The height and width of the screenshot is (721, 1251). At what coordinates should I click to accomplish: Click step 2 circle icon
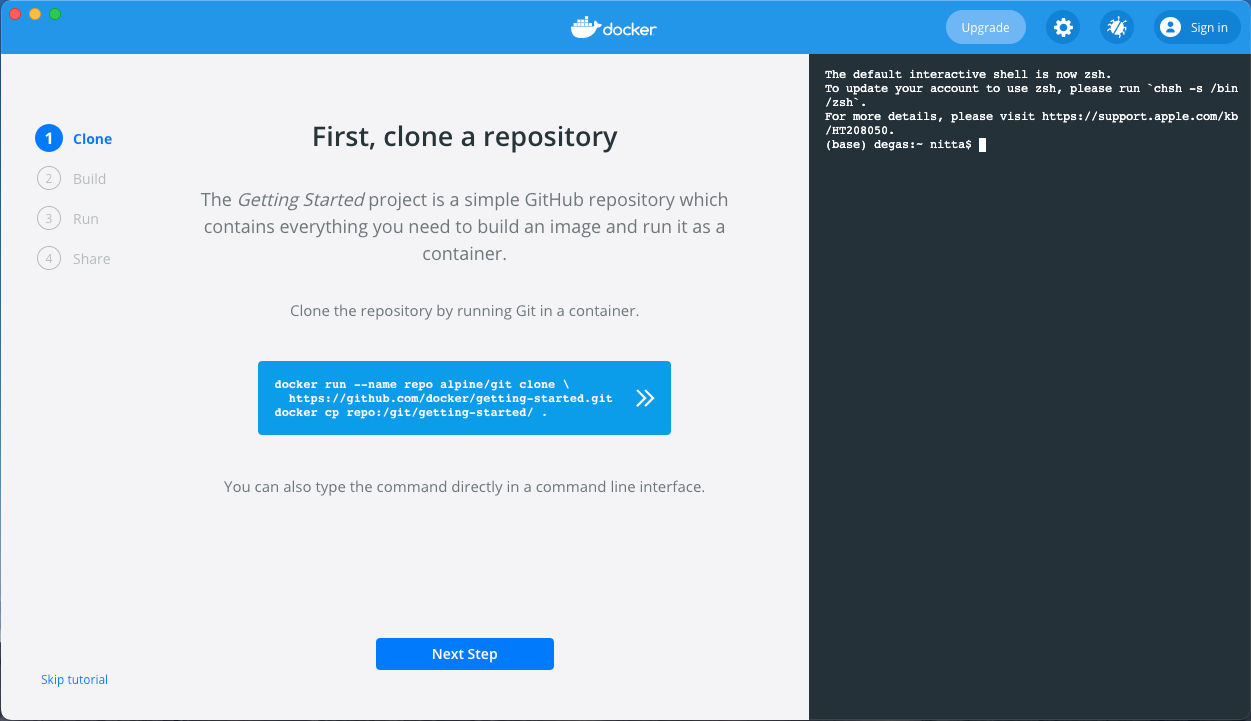click(x=48, y=179)
